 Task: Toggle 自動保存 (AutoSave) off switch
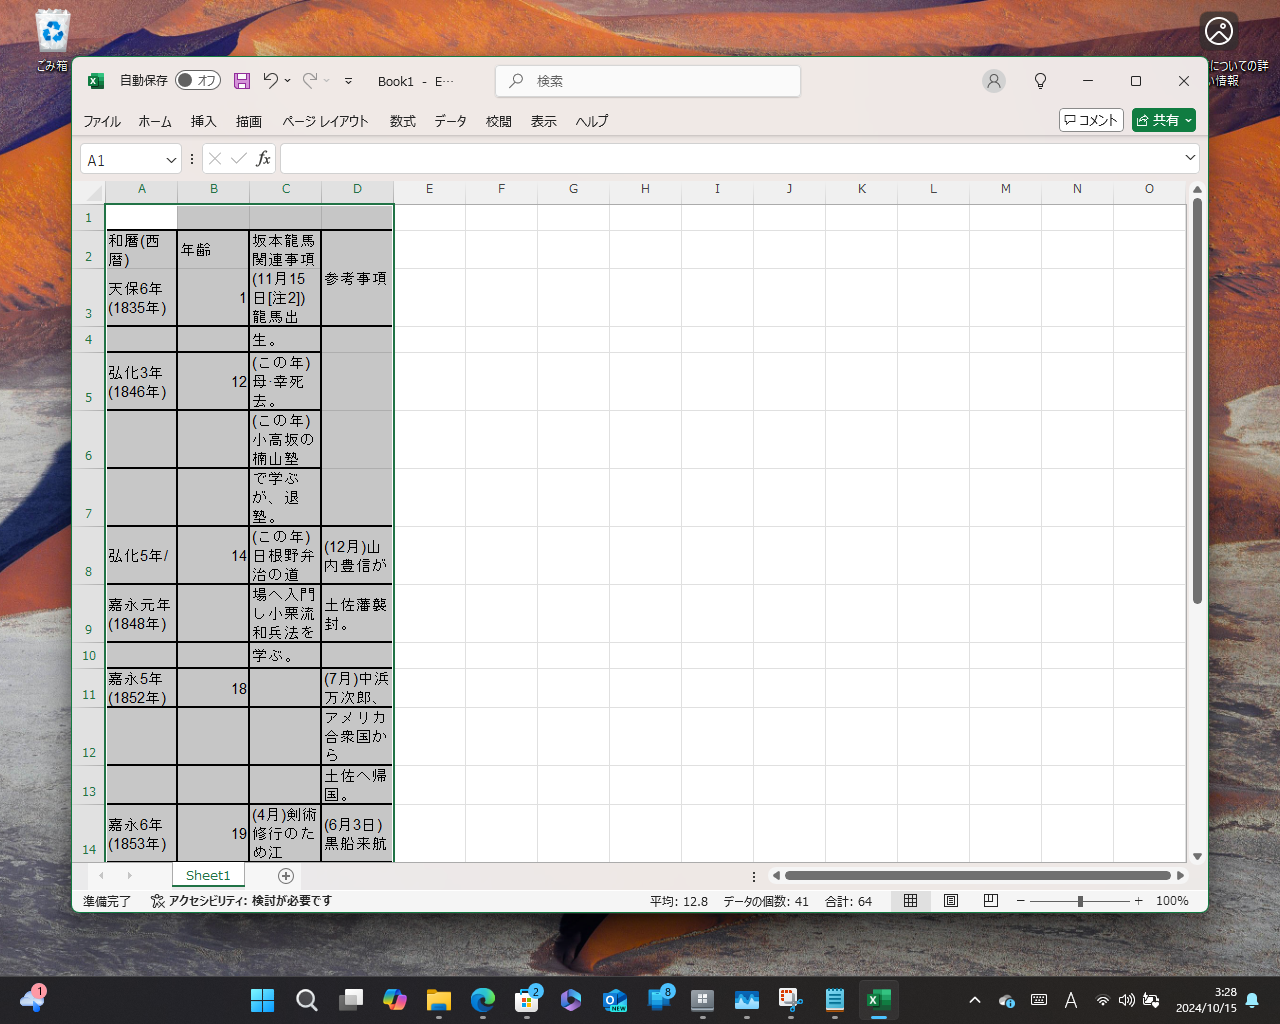pos(197,81)
